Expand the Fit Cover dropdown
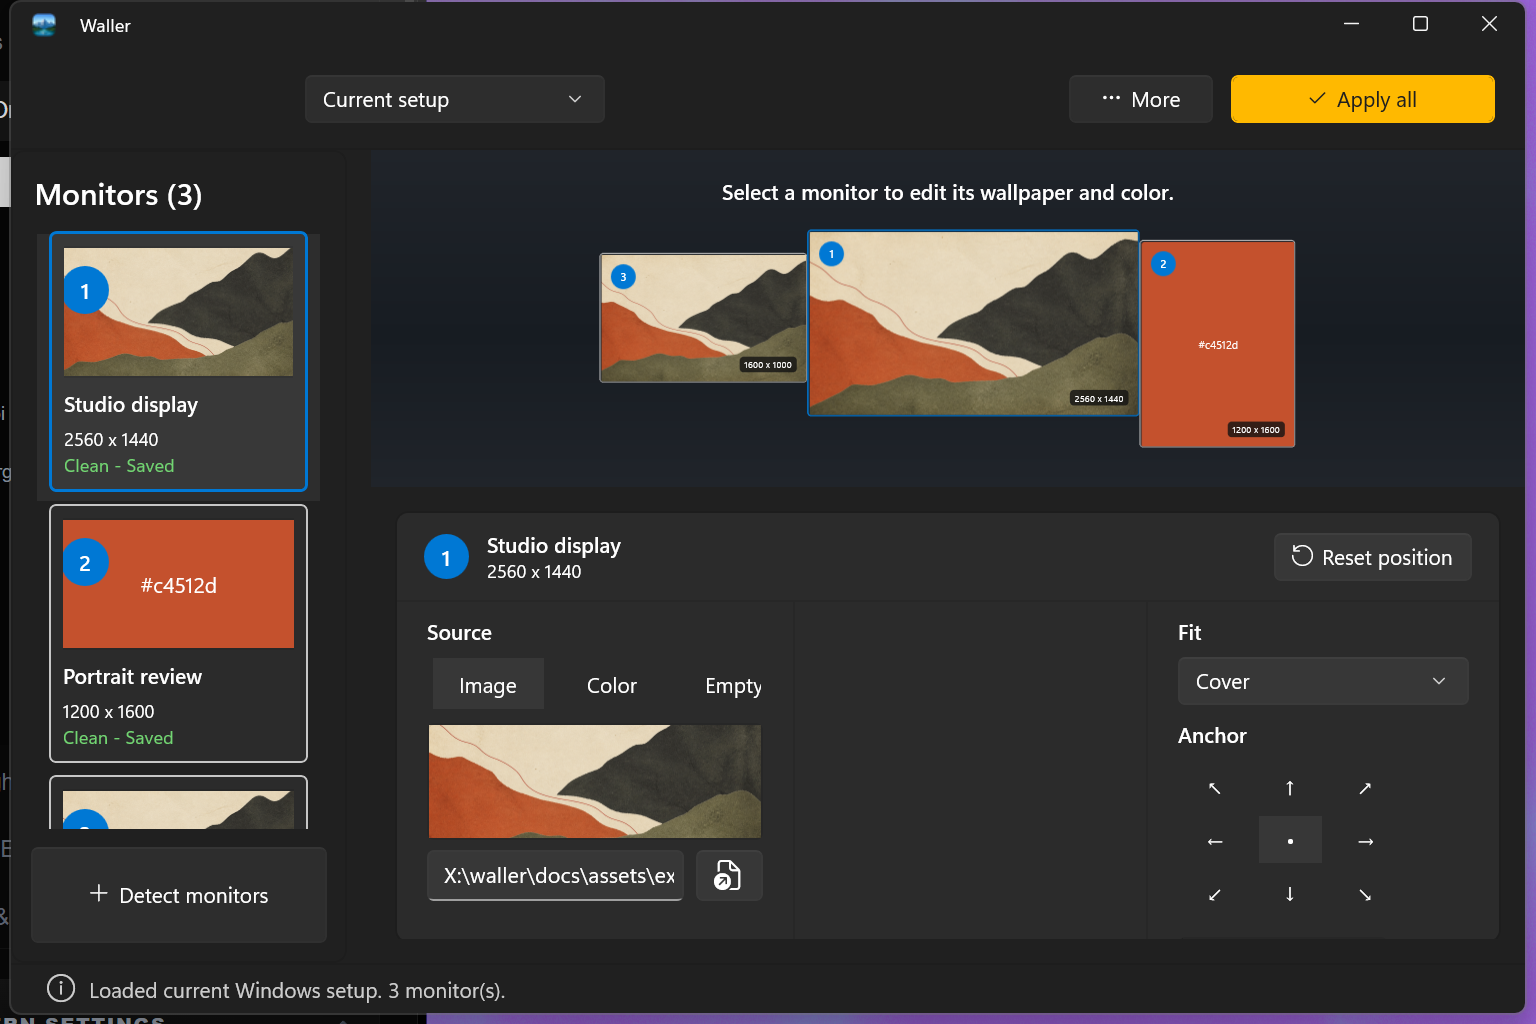The width and height of the screenshot is (1536, 1024). 1323,681
